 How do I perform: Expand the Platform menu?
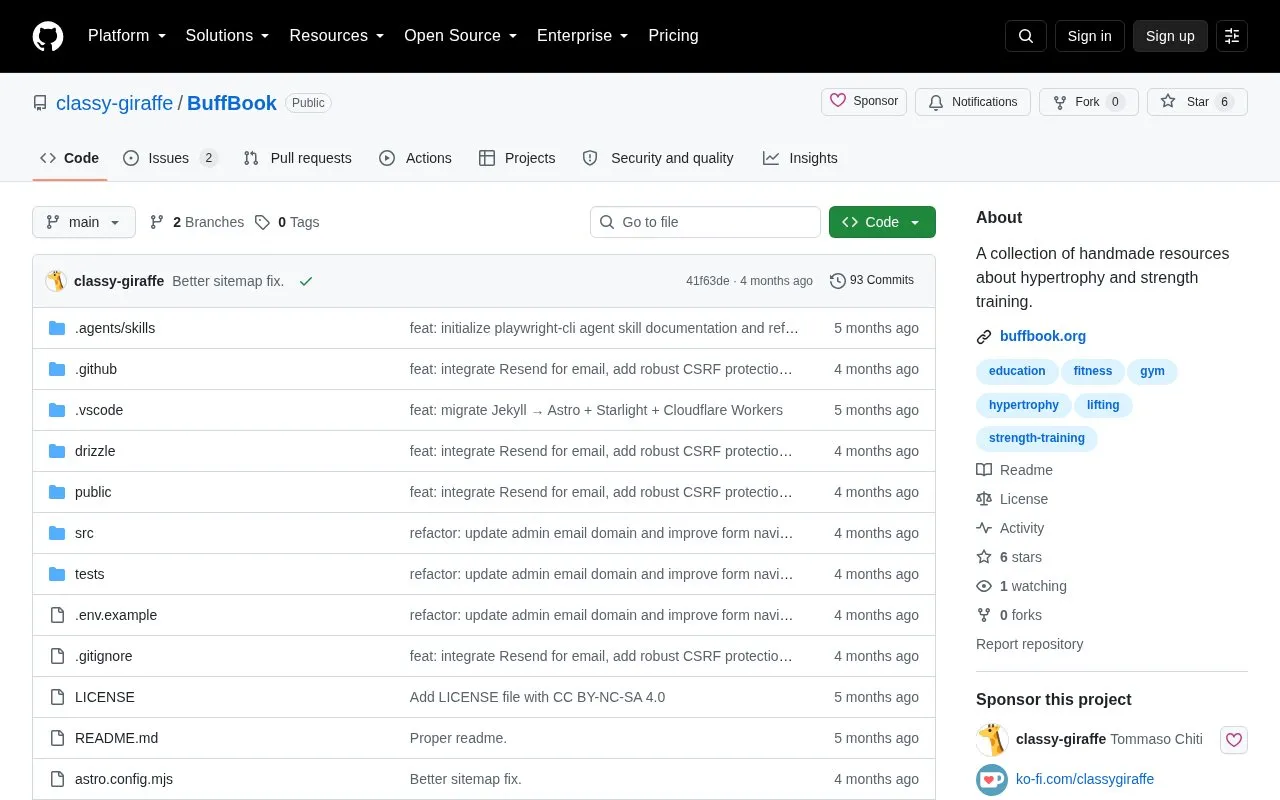(127, 36)
